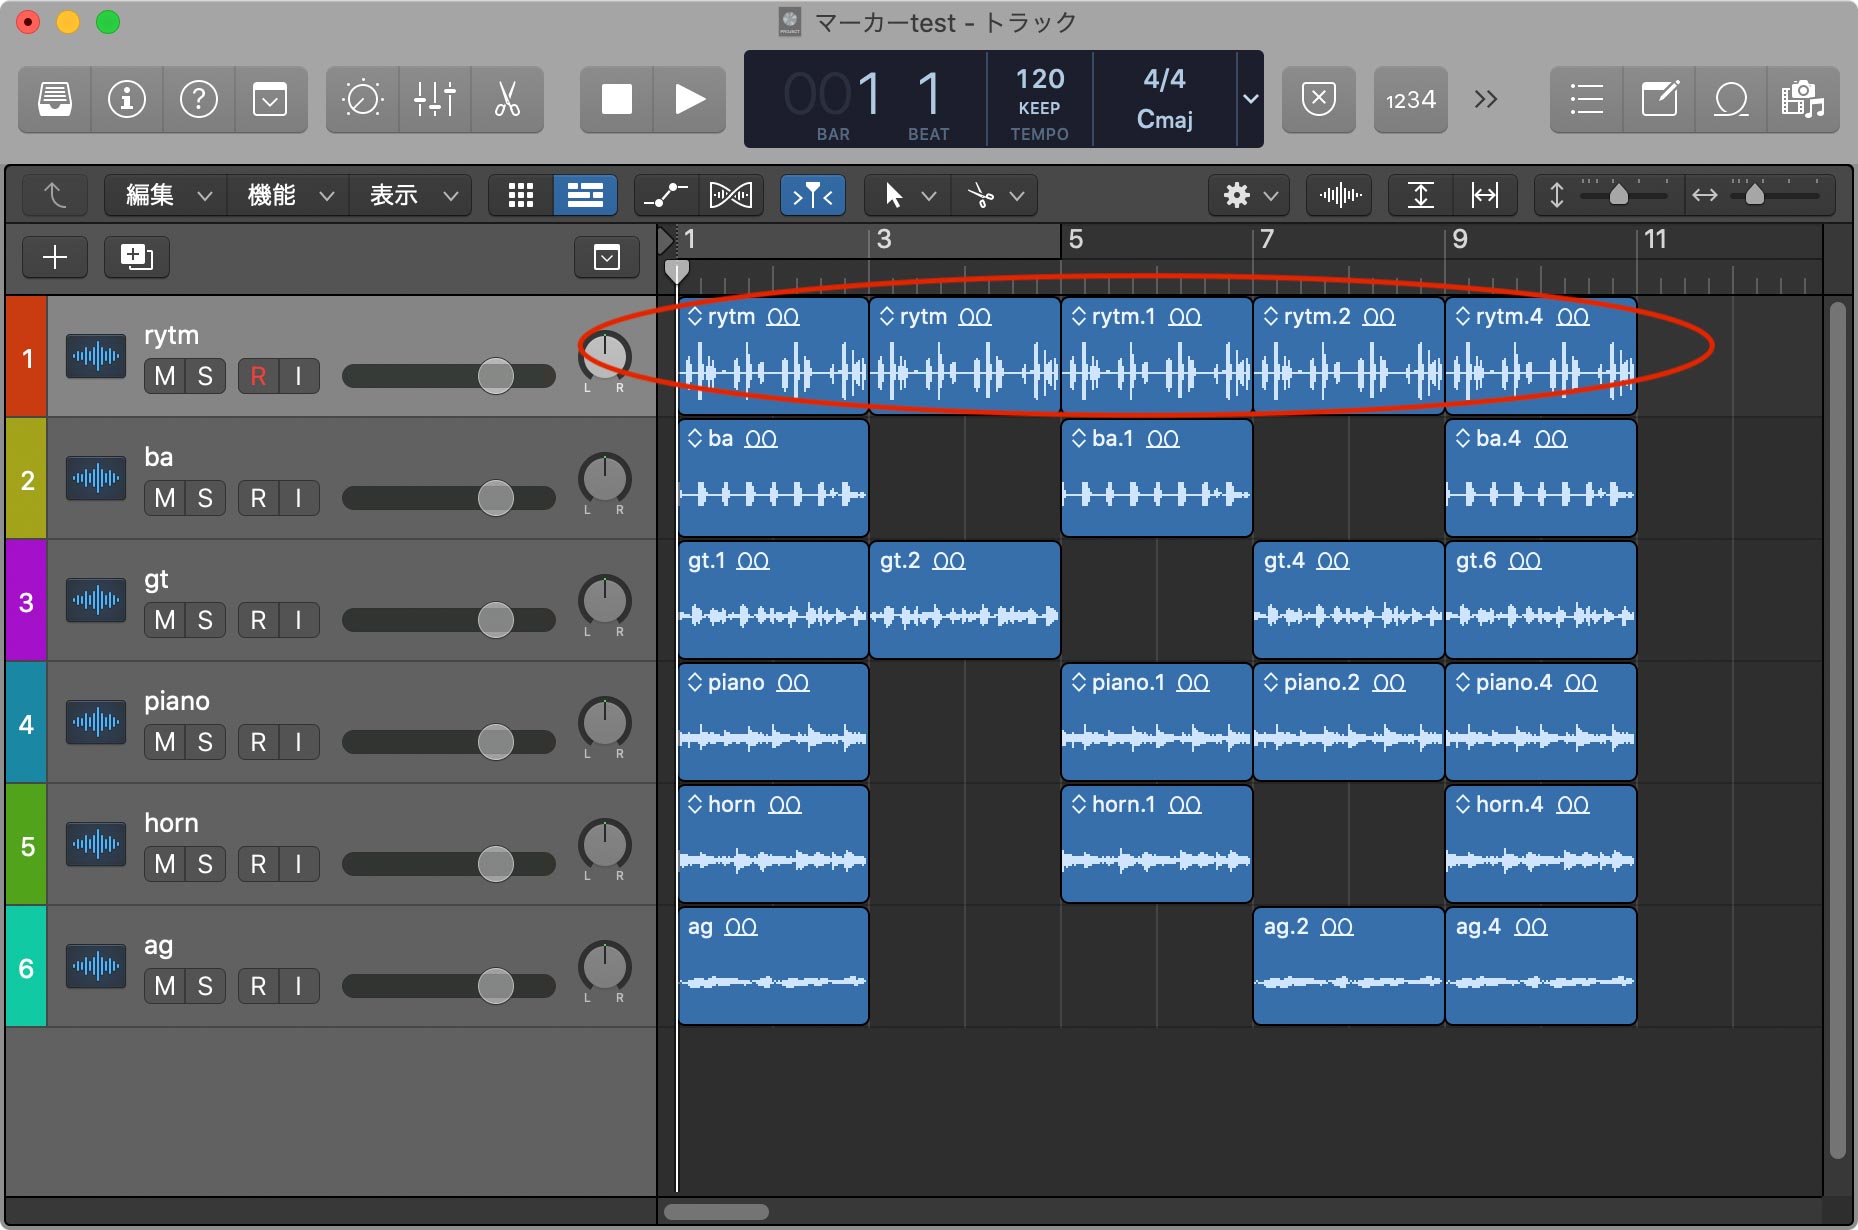Screen dimensions: 1858x1230
Task: Select the ag.4 audio region
Action: click(x=1541, y=966)
